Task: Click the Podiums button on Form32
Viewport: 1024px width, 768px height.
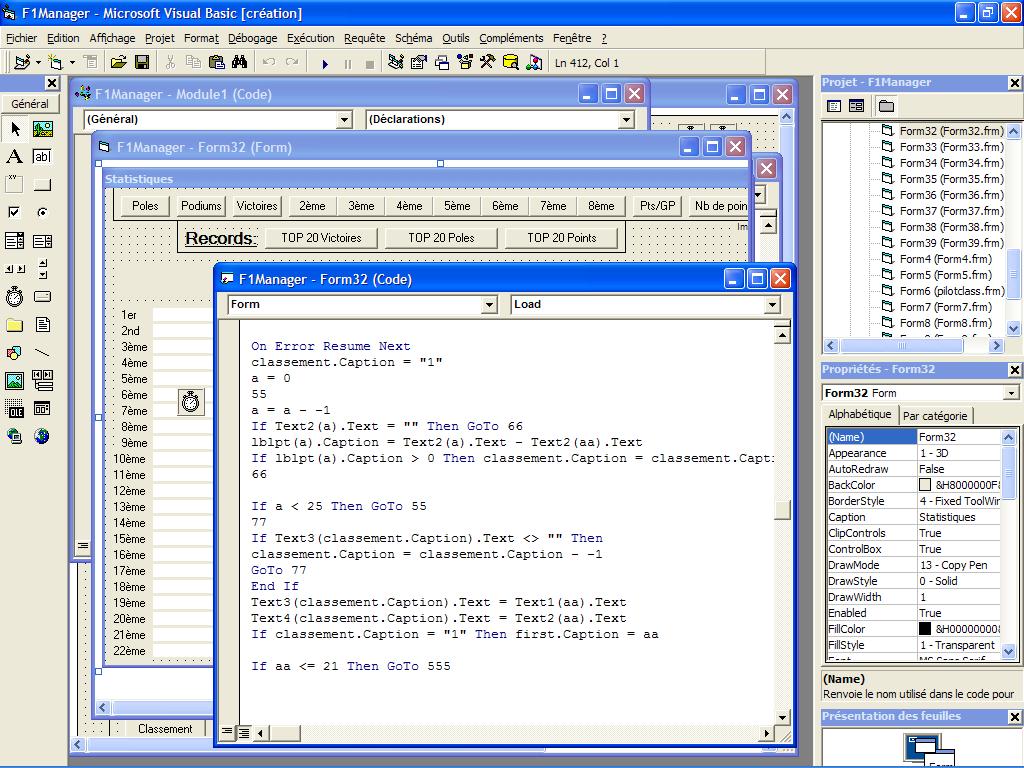Action: [x=201, y=206]
